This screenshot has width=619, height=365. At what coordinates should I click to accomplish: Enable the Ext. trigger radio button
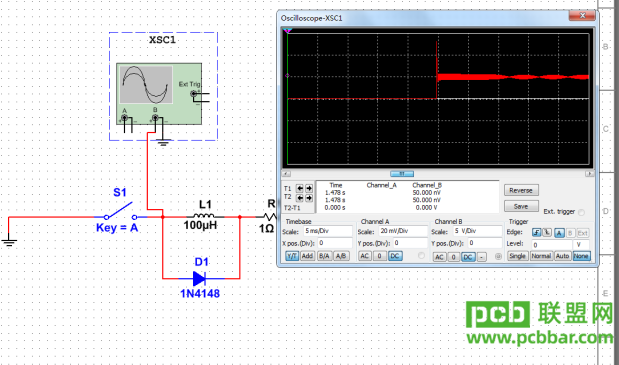pos(581,212)
